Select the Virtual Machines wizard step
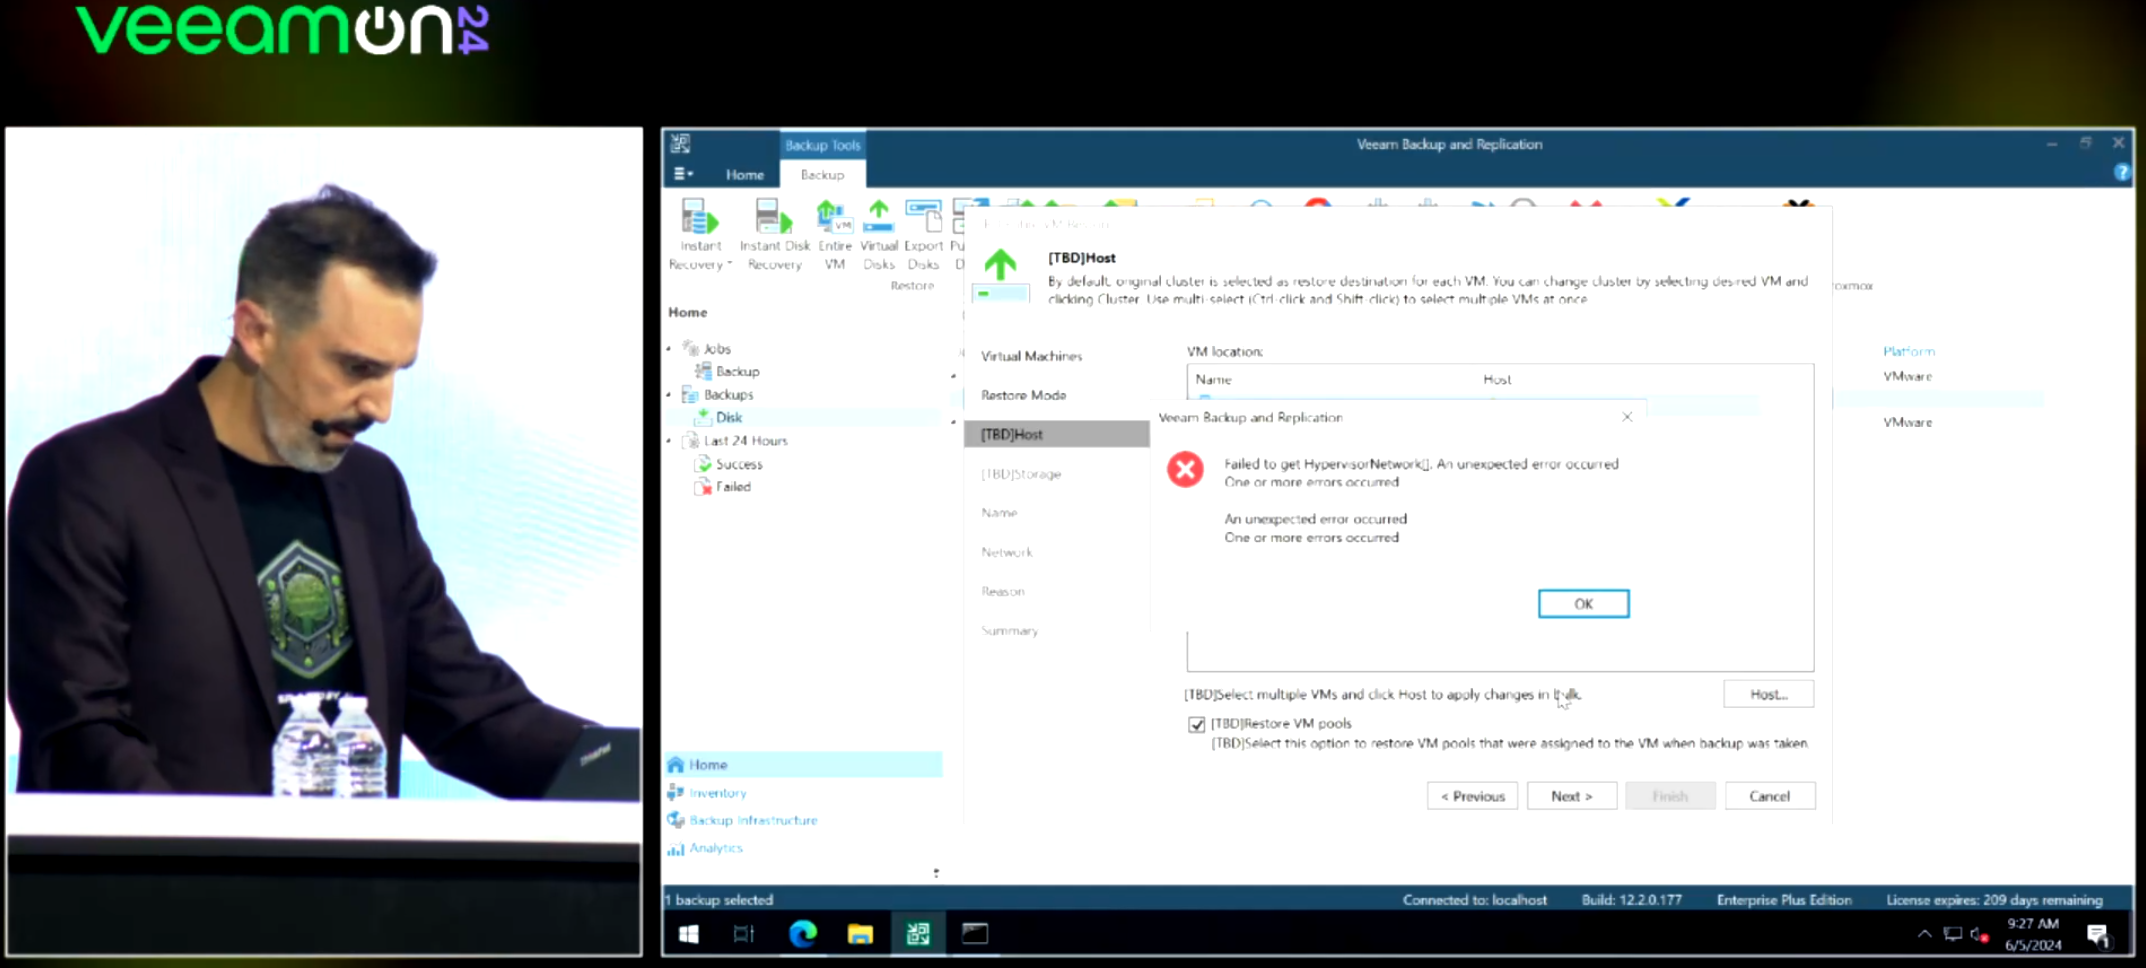This screenshot has width=2146, height=968. point(1031,356)
